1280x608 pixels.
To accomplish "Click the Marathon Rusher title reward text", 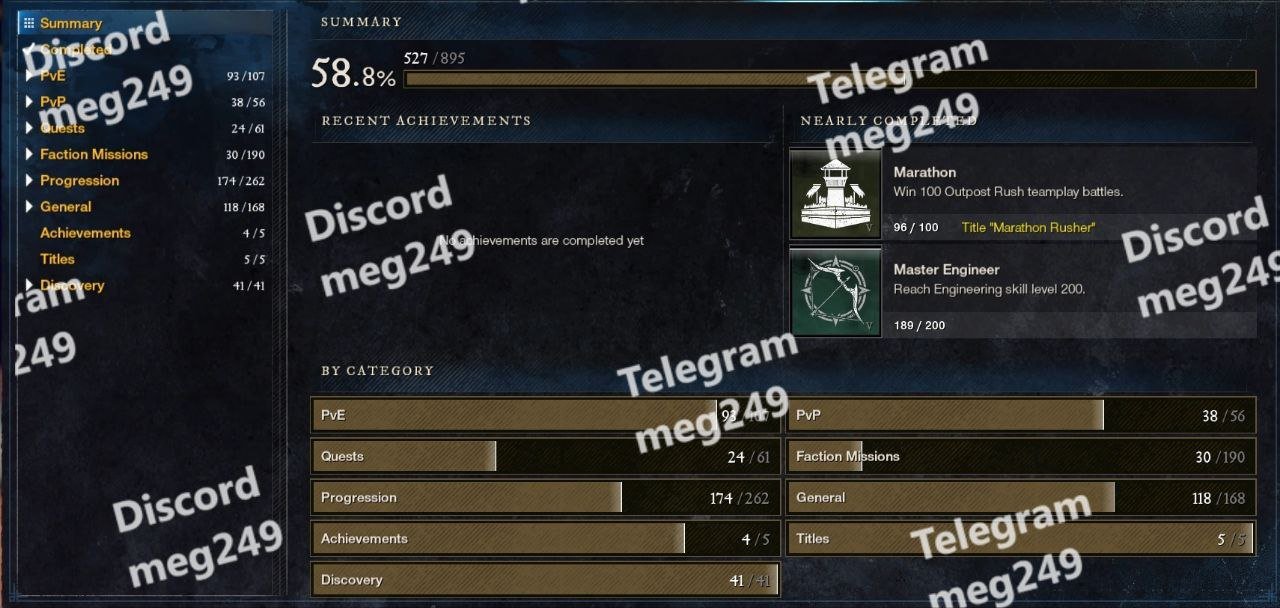I will (1028, 227).
